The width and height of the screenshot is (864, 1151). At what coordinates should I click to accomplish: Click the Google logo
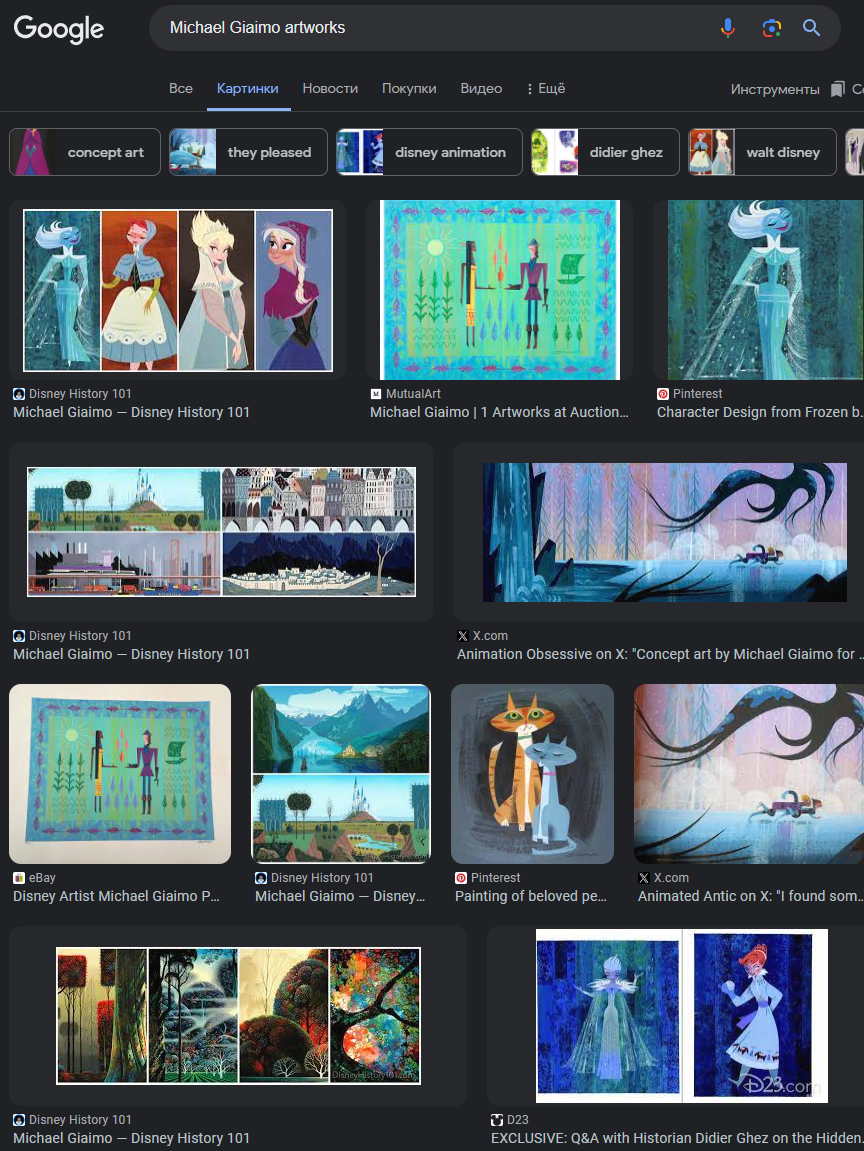tap(59, 29)
